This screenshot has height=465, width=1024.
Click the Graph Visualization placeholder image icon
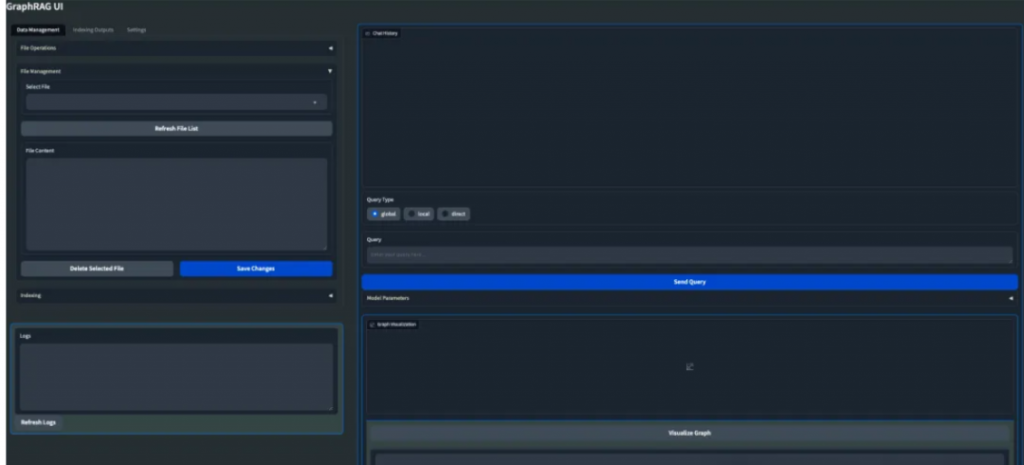tap(690, 367)
